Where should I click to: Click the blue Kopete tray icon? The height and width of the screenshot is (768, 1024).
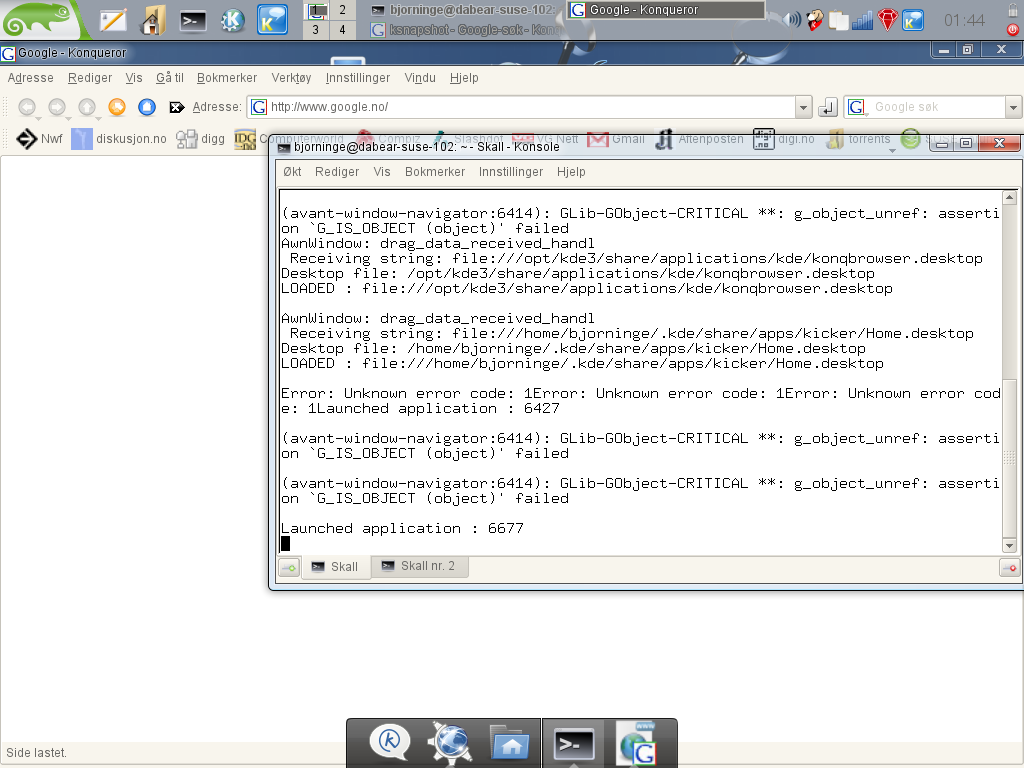(912, 20)
